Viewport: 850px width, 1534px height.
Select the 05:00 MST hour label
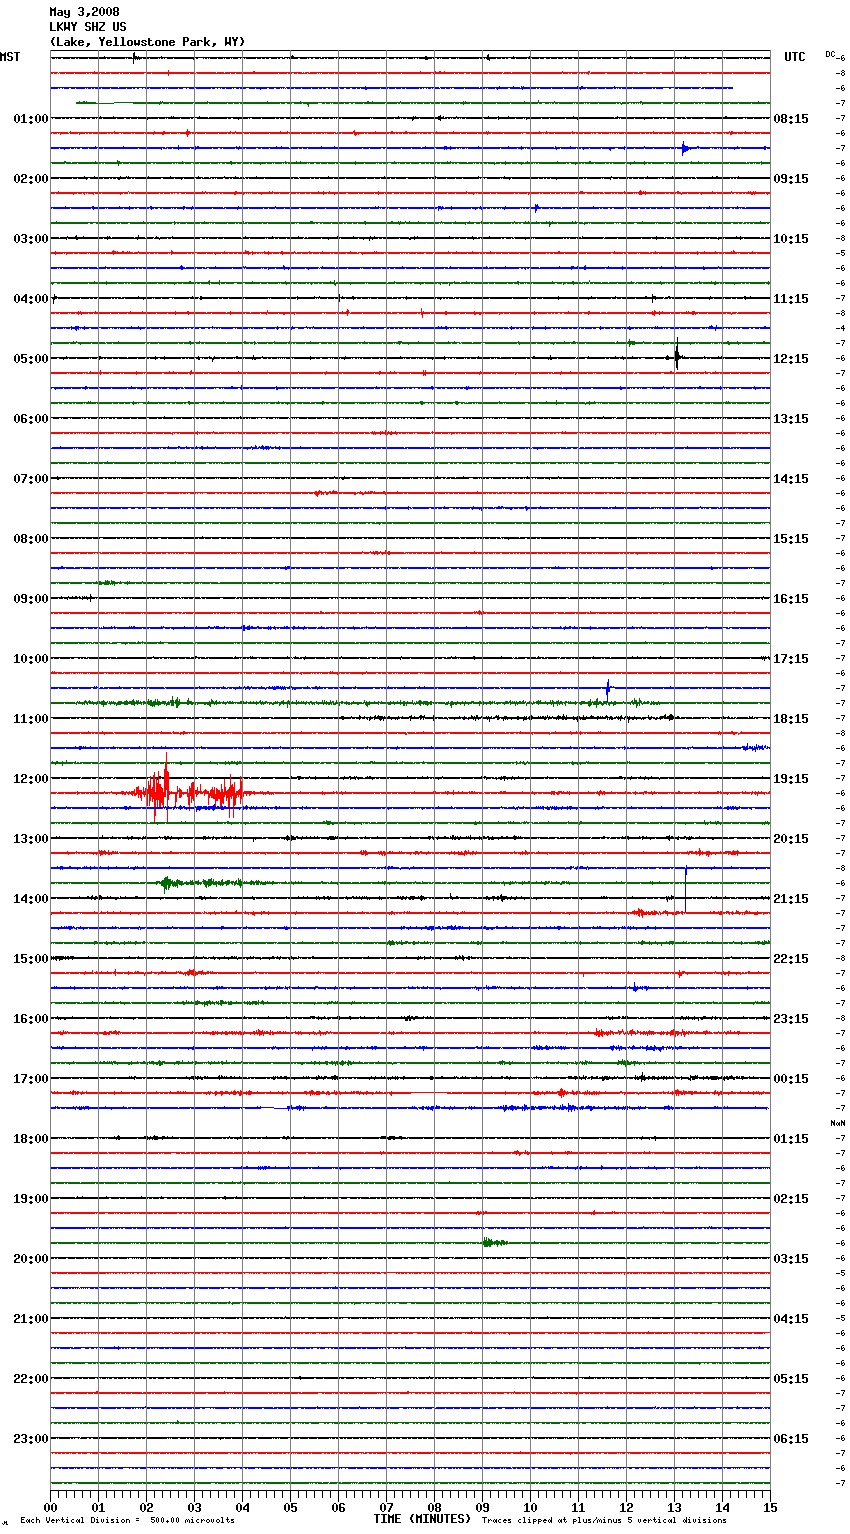coord(31,359)
